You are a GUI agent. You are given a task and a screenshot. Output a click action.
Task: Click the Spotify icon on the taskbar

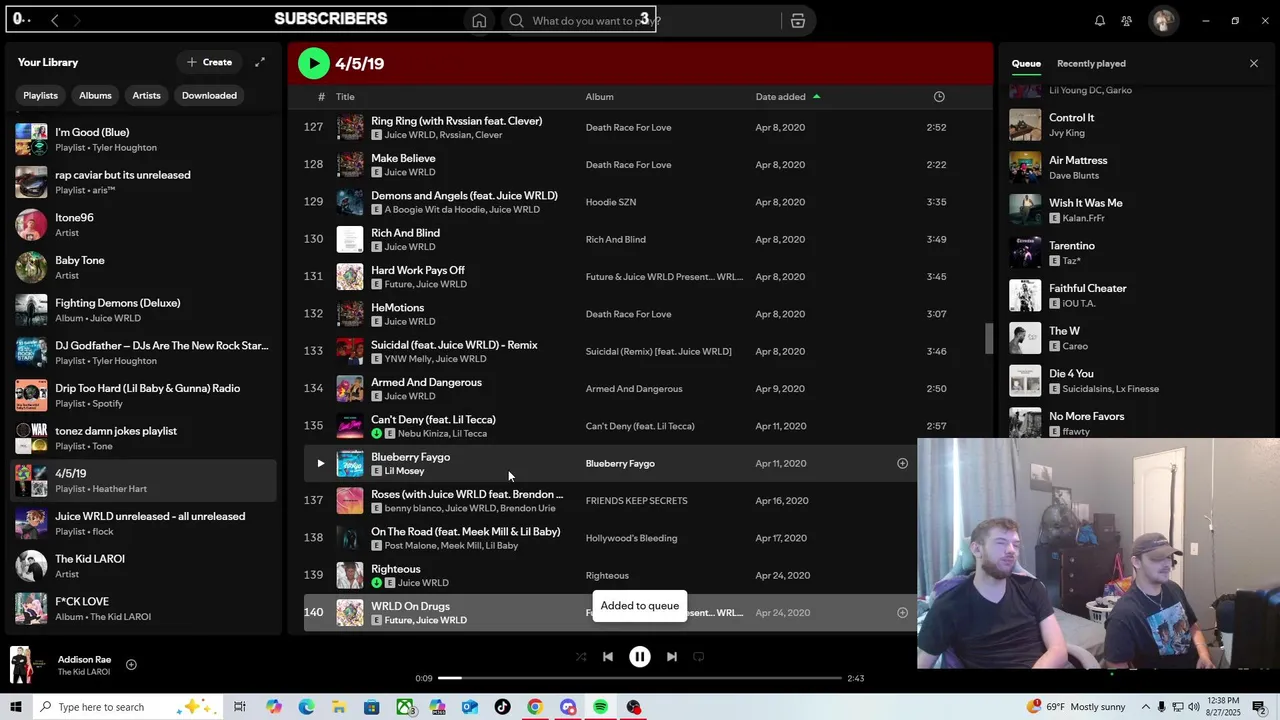[600, 707]
